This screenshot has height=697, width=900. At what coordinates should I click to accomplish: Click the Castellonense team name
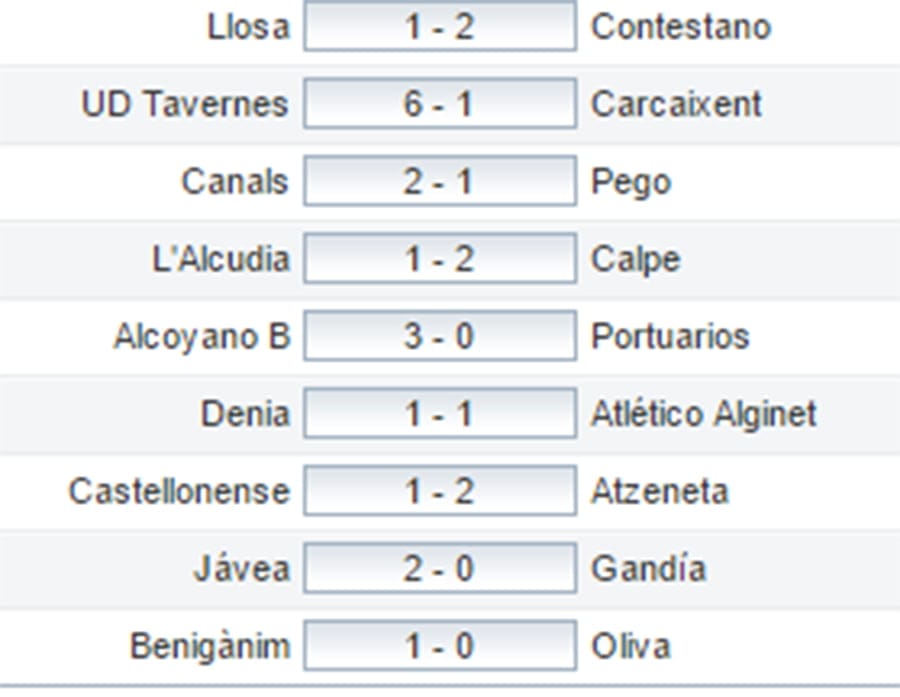[178, 491]
